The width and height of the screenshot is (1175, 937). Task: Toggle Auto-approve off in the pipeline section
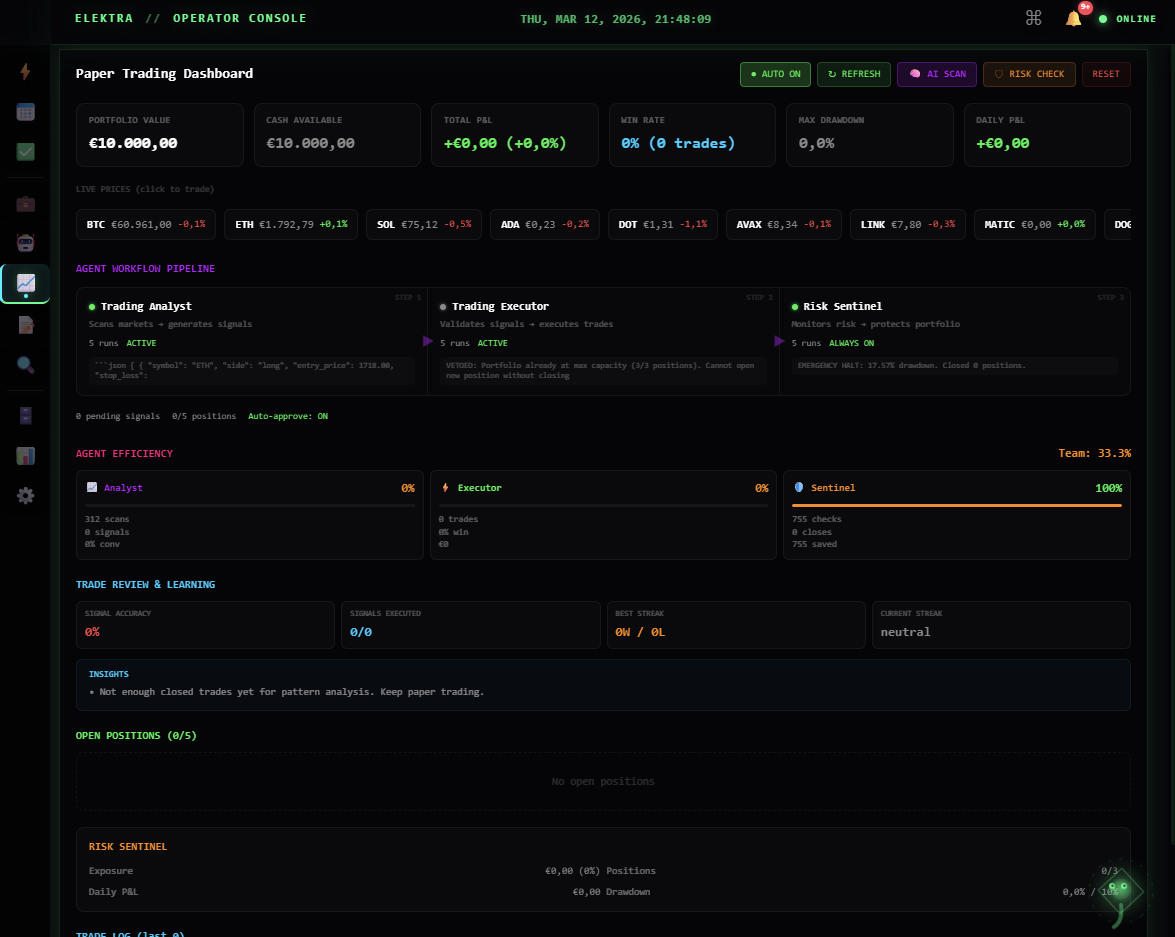pyautogui.click(x=288, y=415)
